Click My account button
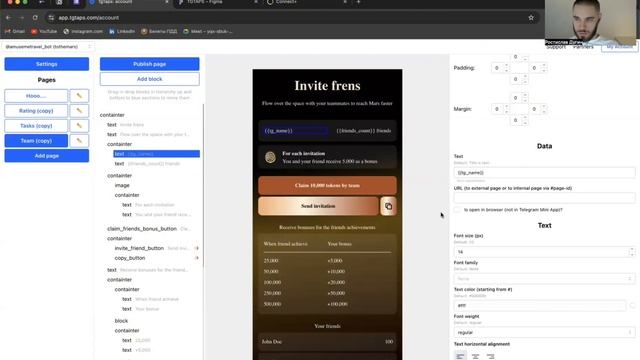 click(x=619, y=47)
